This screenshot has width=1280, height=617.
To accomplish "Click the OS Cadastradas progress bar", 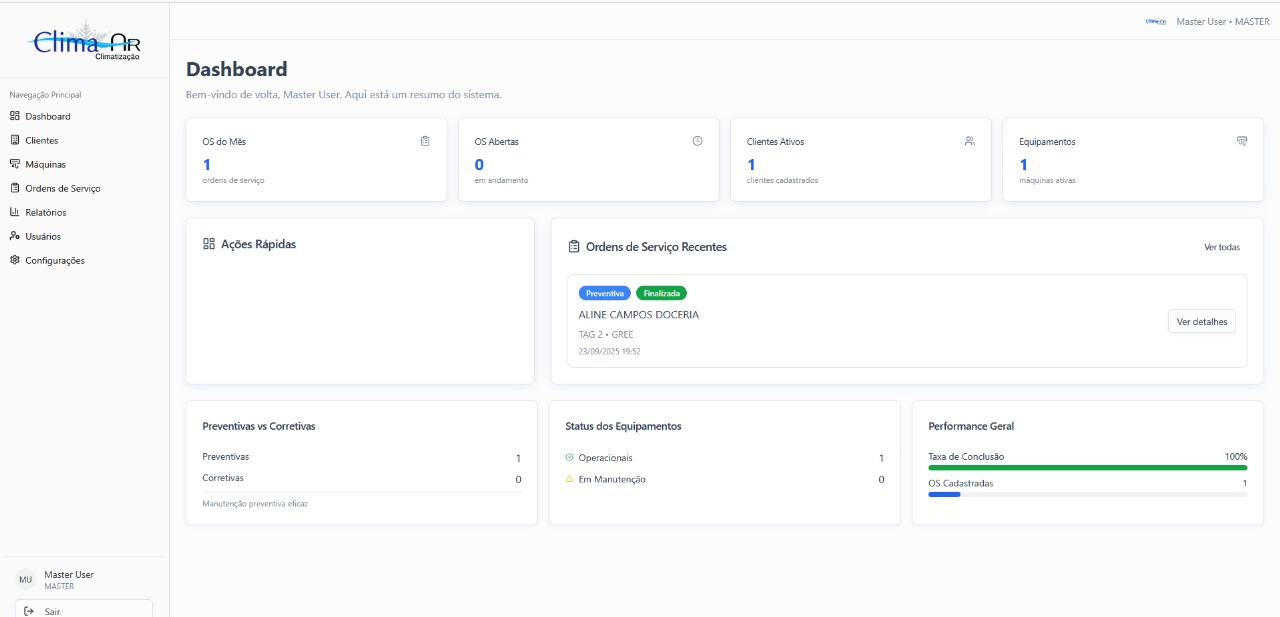I will click(1087, 494).
